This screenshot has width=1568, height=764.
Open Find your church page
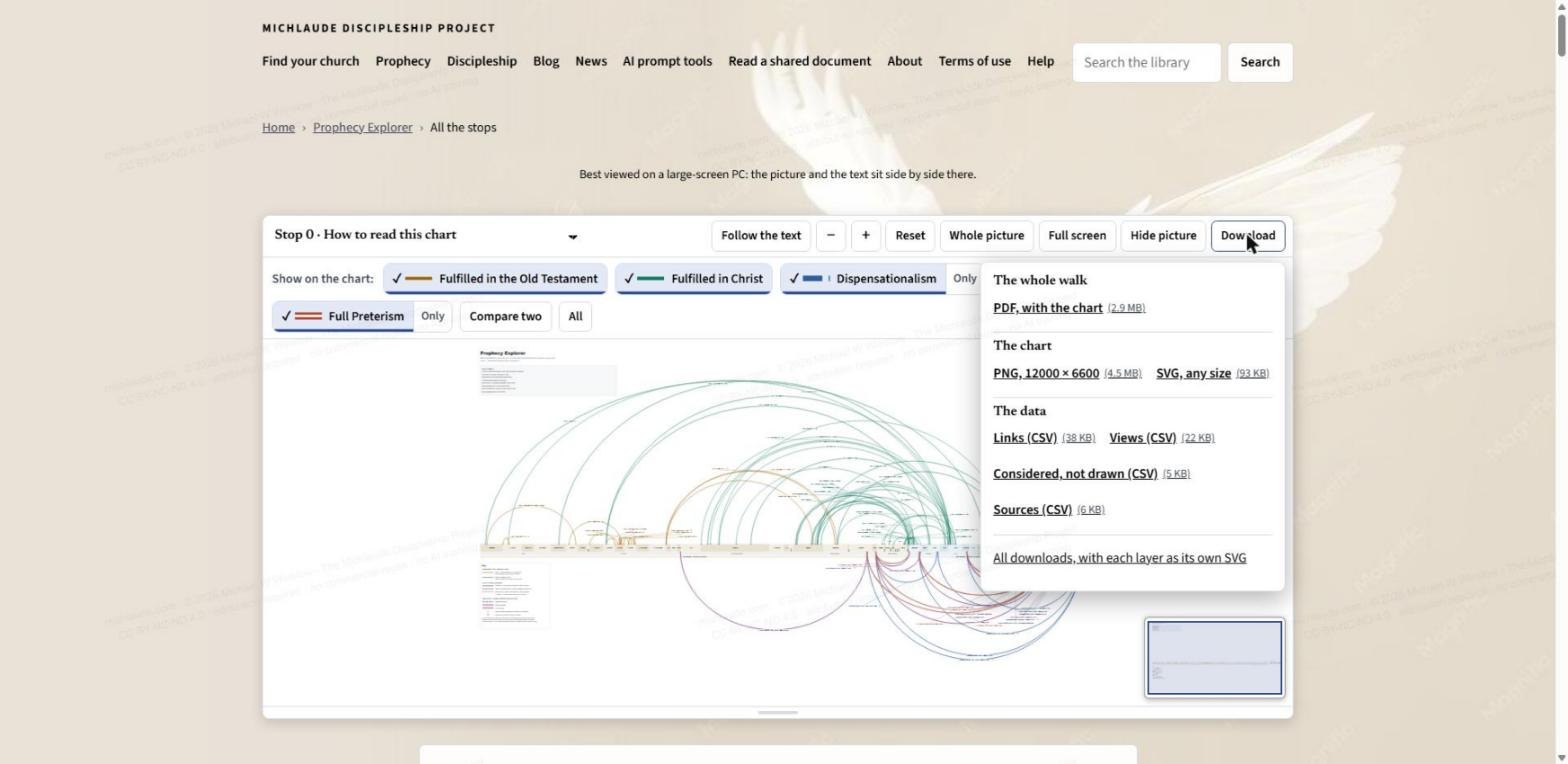(310, 61)
